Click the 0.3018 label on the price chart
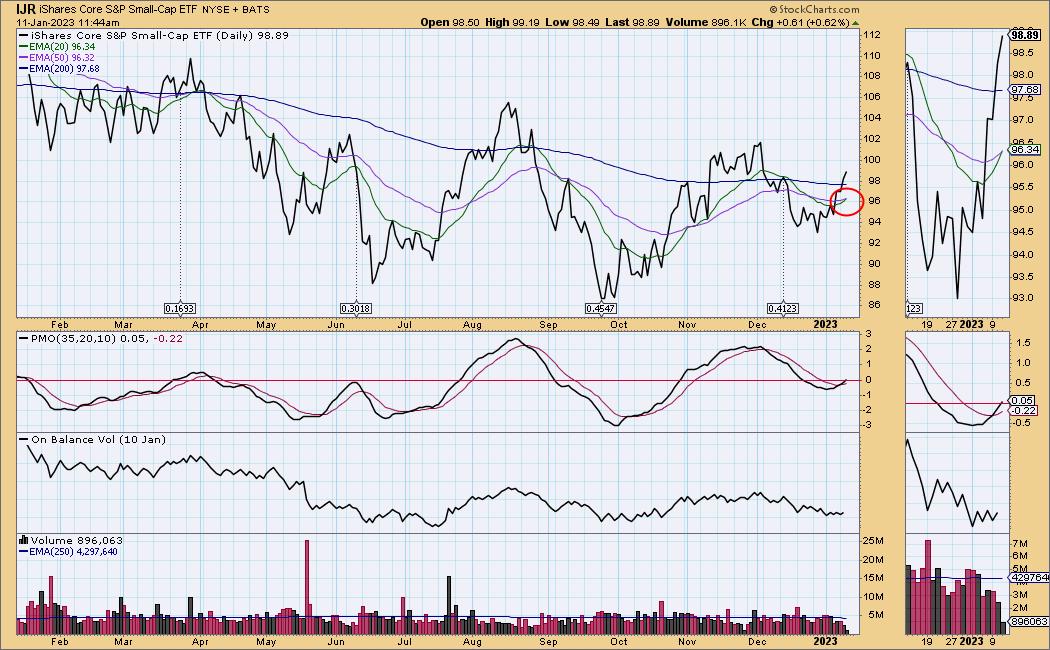The height and width of the screenshot is (650, 1050). [x=356, y=309]
